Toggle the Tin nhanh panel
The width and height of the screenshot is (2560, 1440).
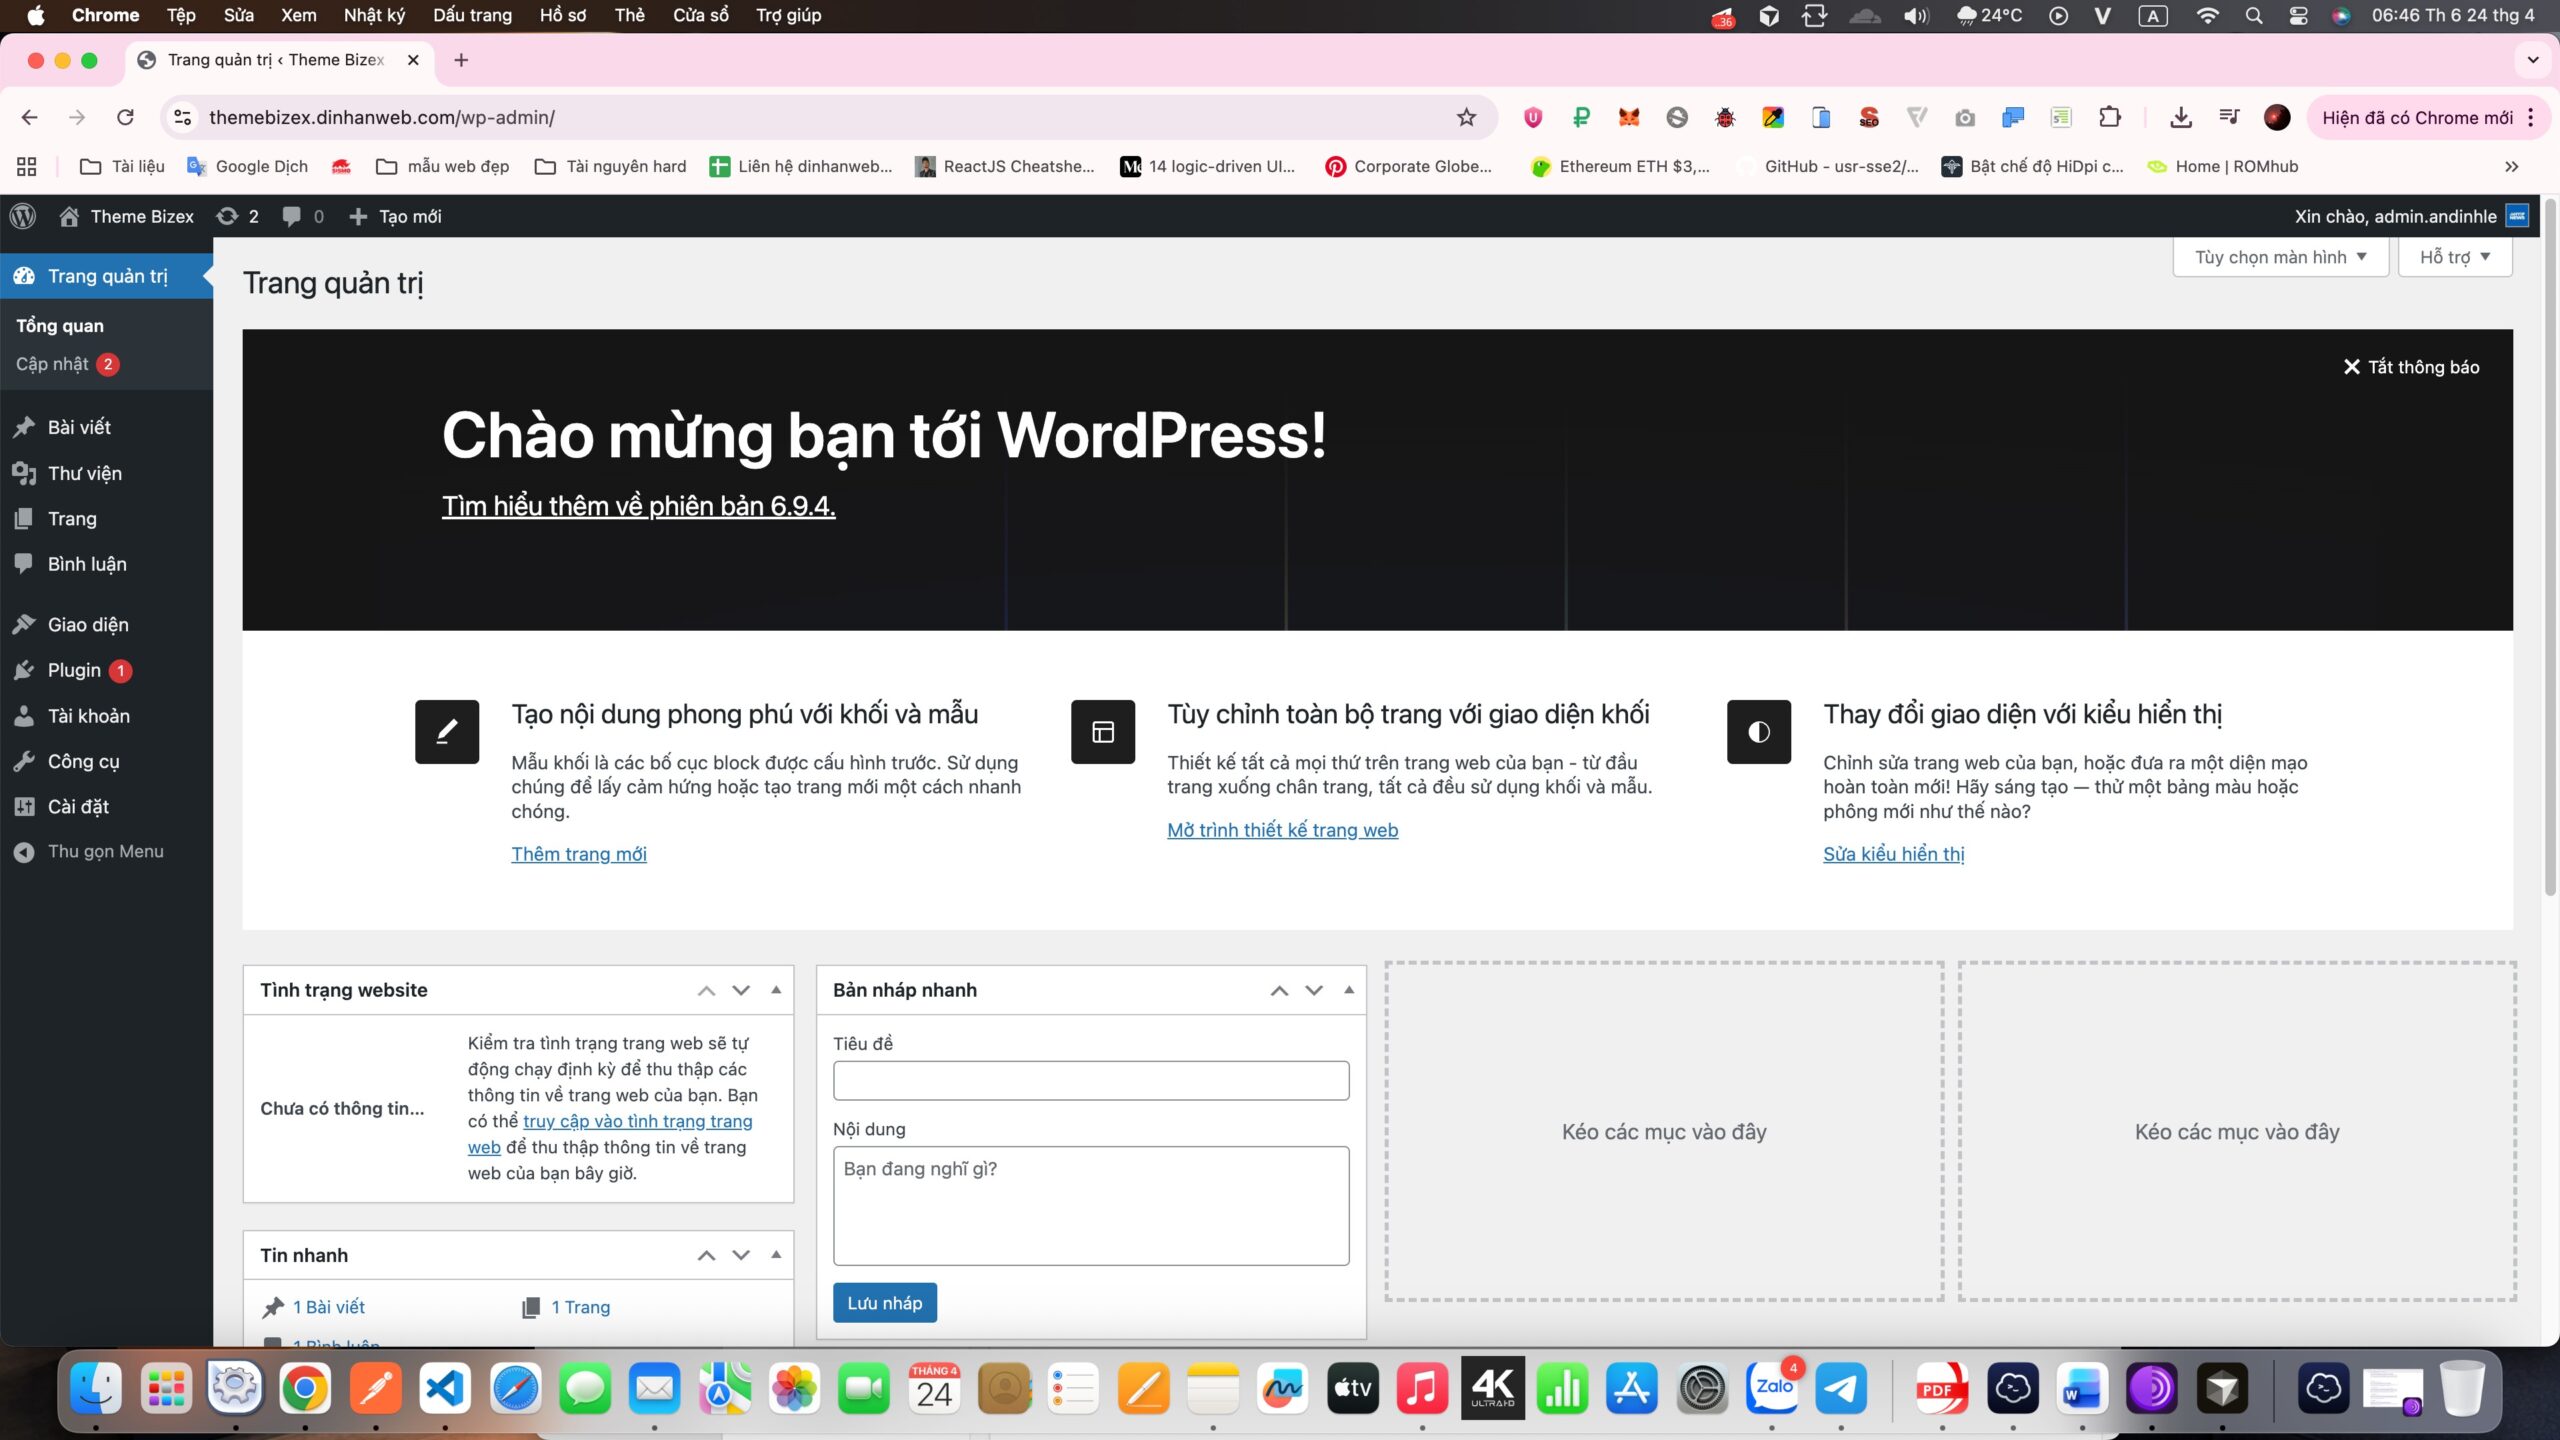click(776, 1255)
